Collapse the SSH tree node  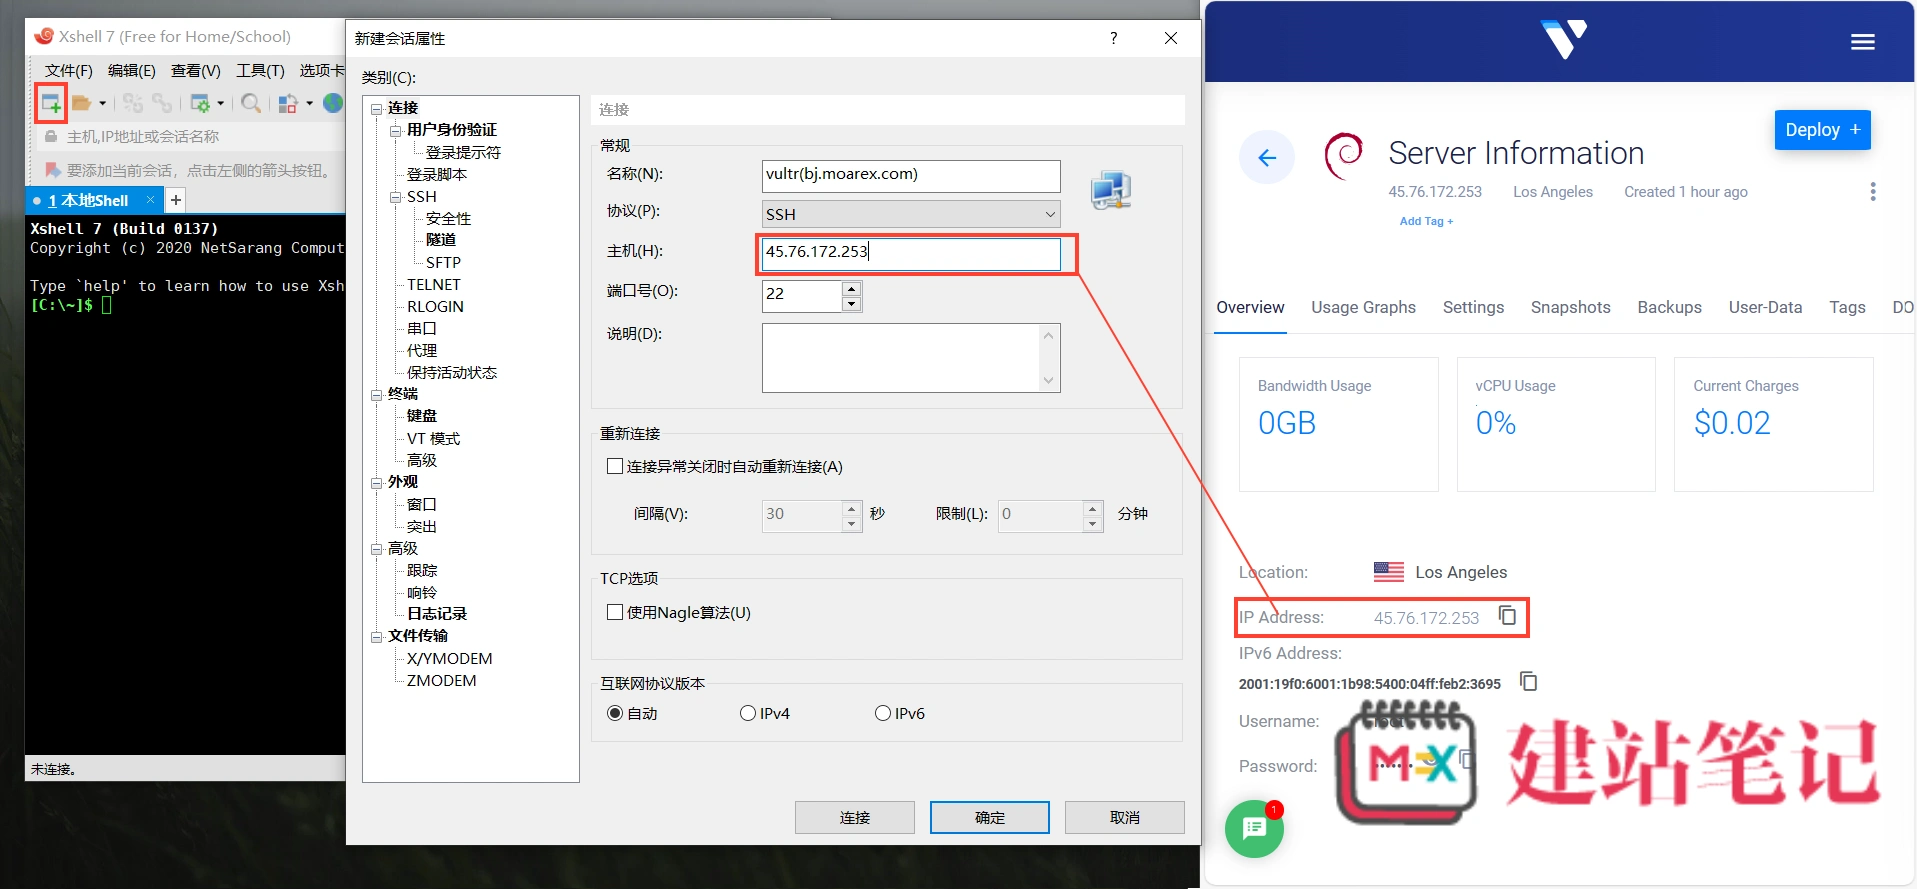395,197
